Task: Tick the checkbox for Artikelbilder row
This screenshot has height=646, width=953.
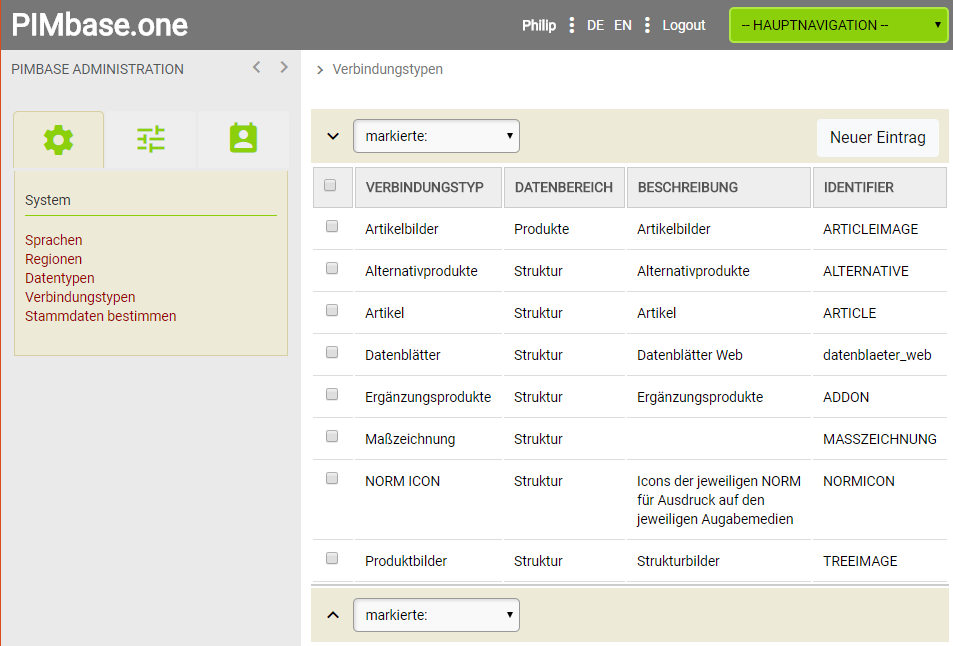Action: coord(332,227)
